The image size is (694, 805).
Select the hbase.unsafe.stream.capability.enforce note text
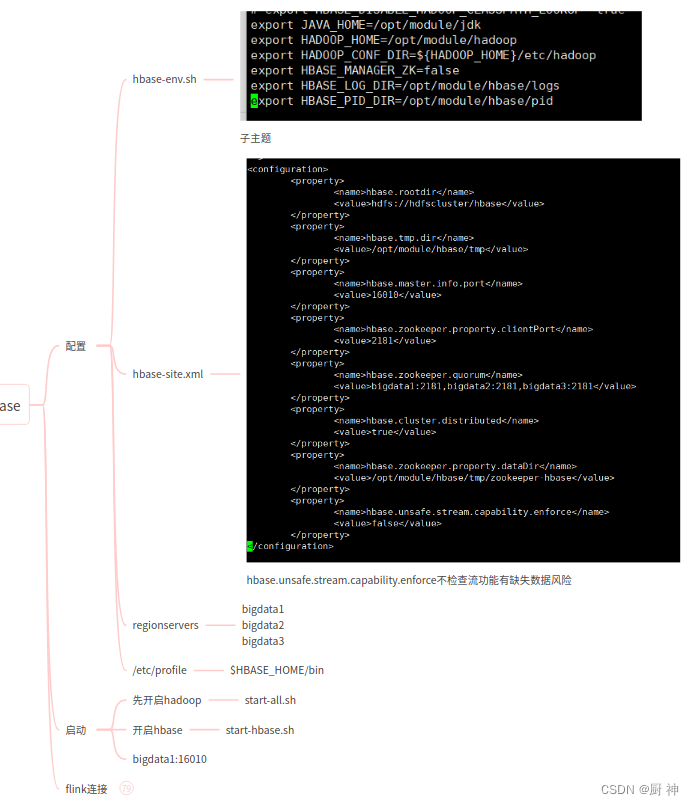[x=409, y=580]
